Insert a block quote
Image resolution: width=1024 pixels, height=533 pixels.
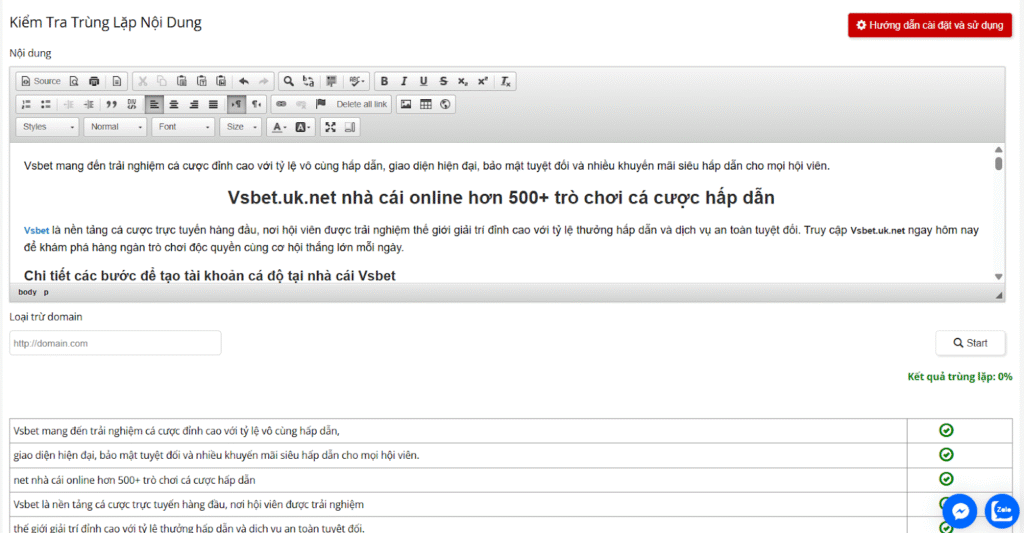112,104
